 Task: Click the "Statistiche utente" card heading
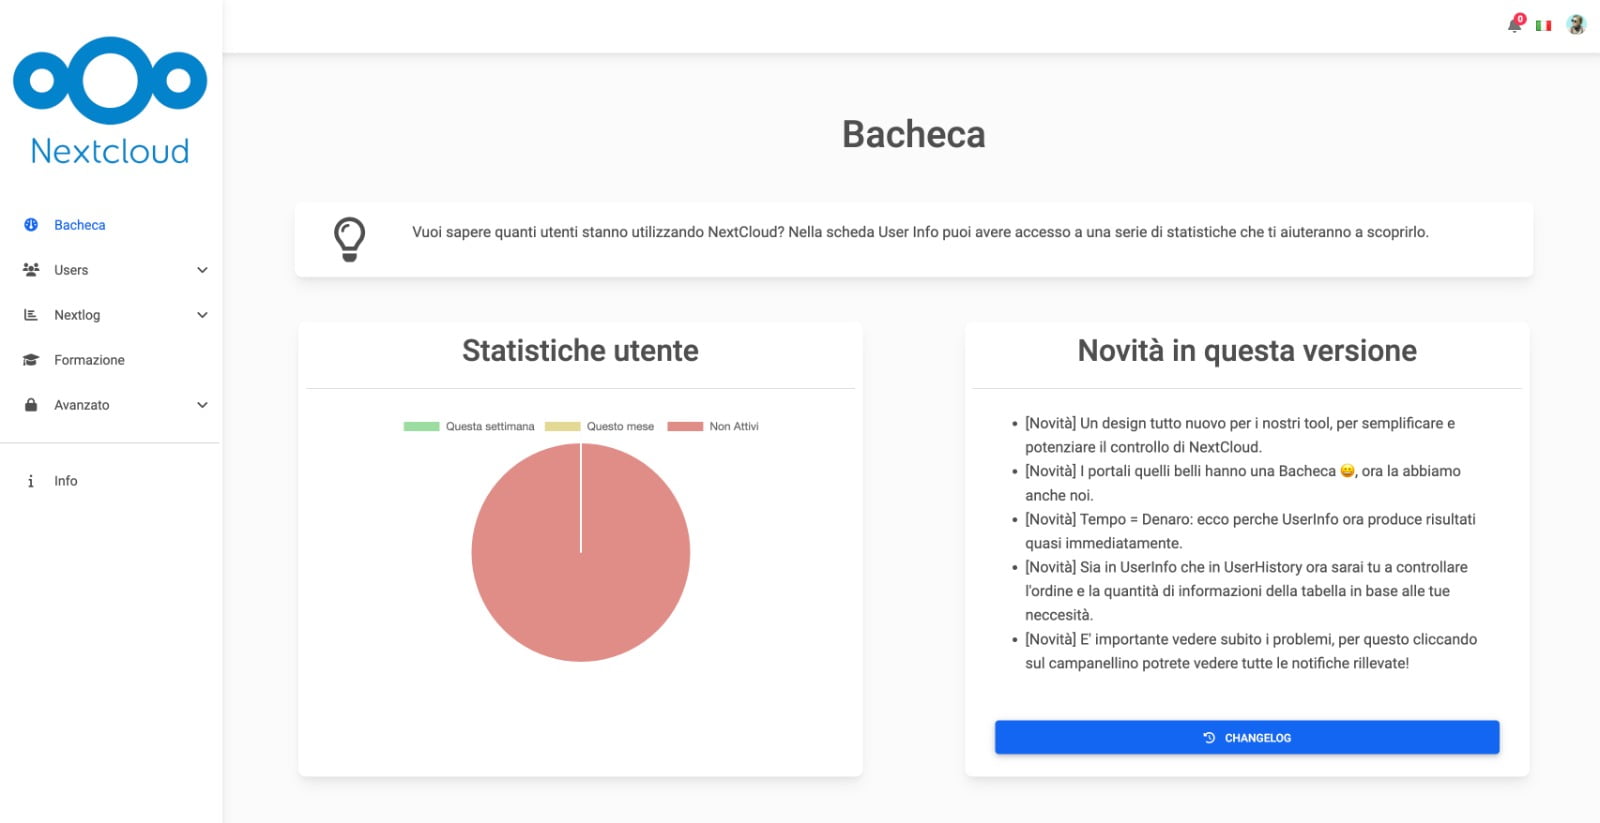580,351
